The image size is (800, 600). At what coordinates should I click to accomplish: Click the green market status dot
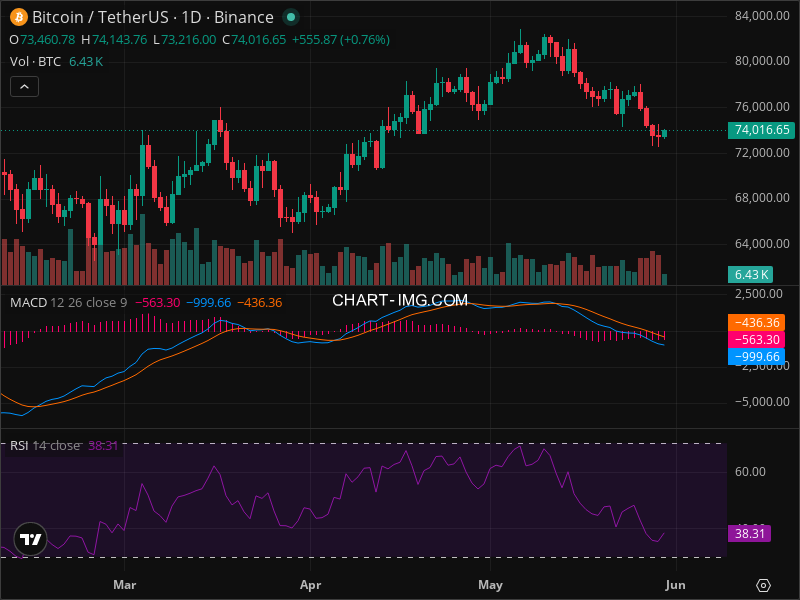[x=291, y=17]
